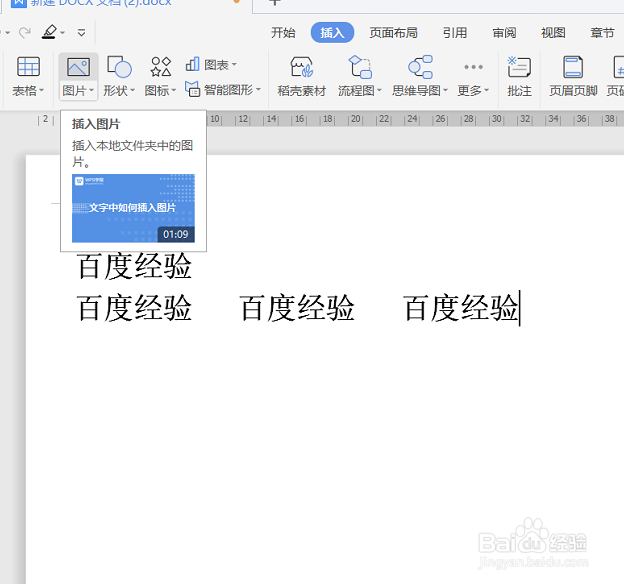Screen dimensions: 624x584
Task: Expand the 图标 dropdown arrow
Action: [174, 90]
